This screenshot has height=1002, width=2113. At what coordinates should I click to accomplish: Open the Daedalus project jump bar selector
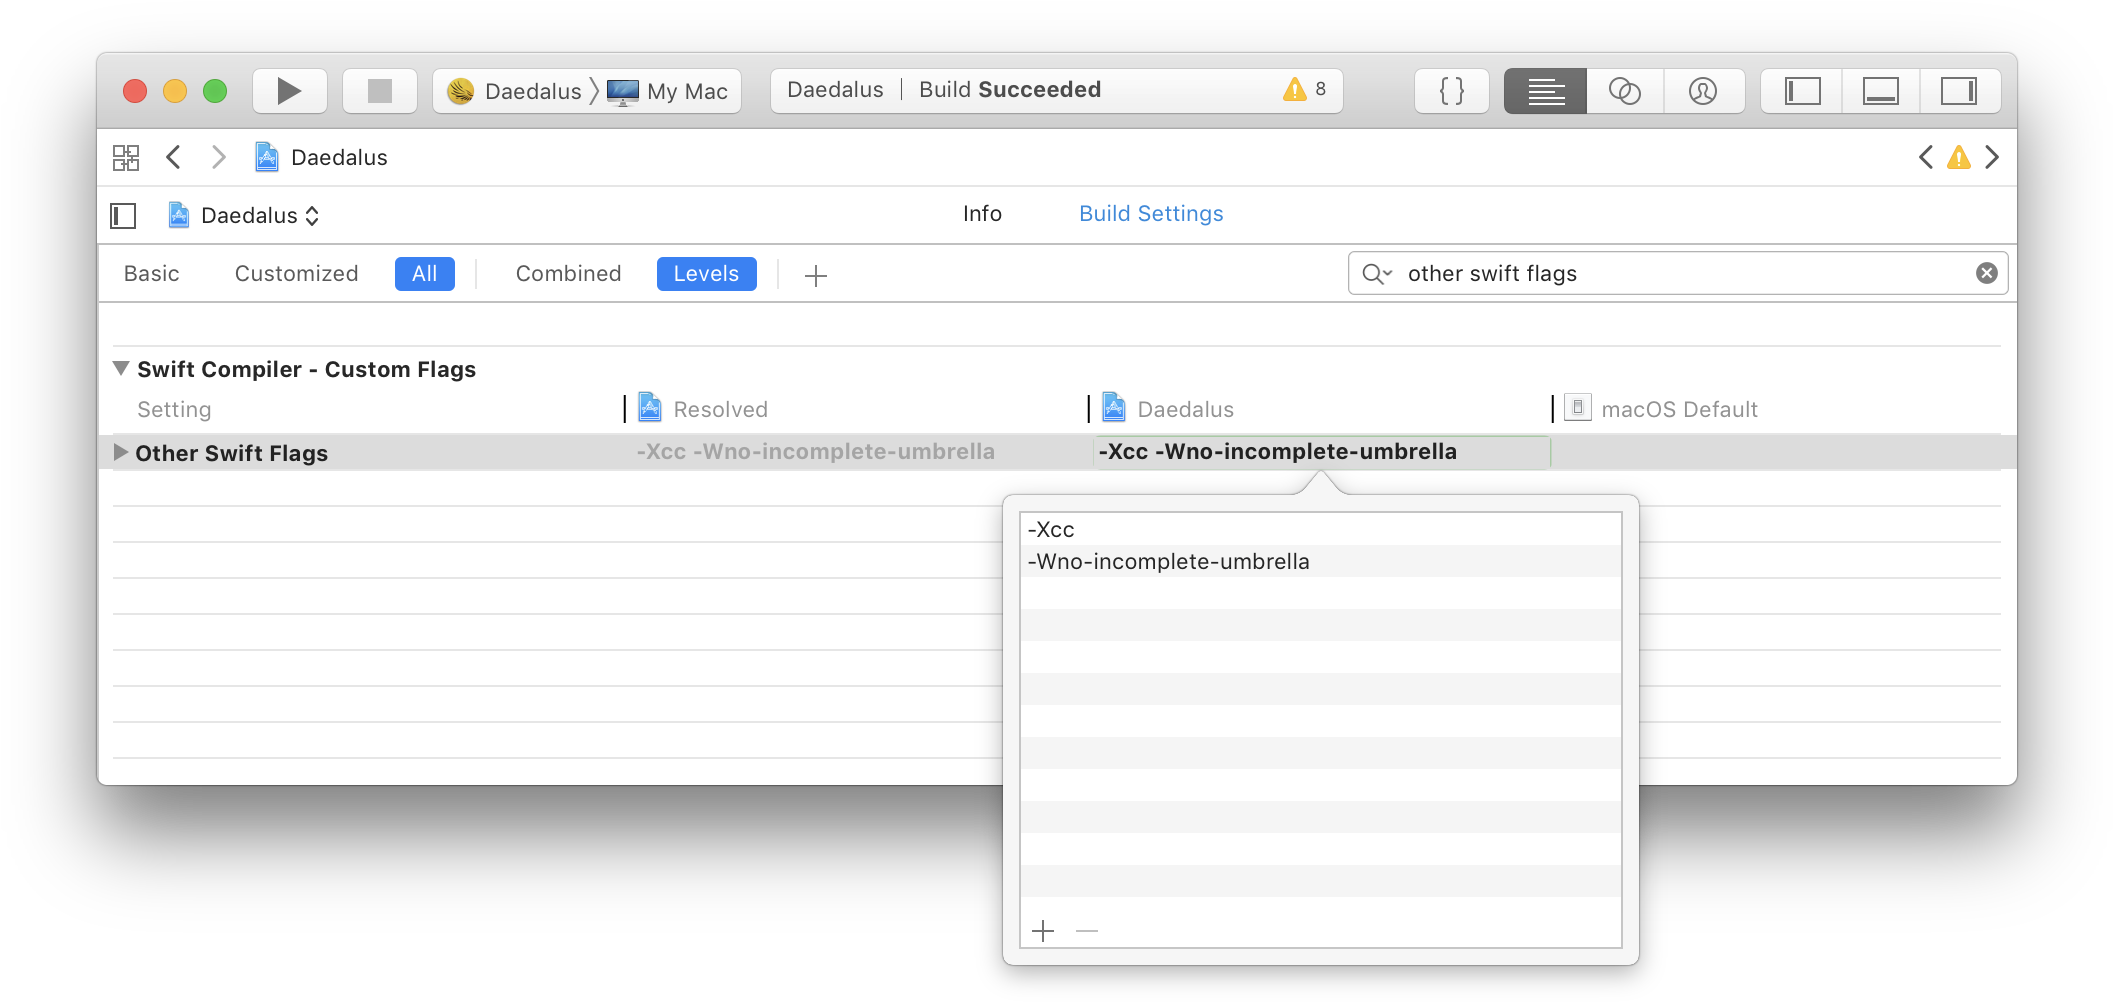click(x=243, y=215)
